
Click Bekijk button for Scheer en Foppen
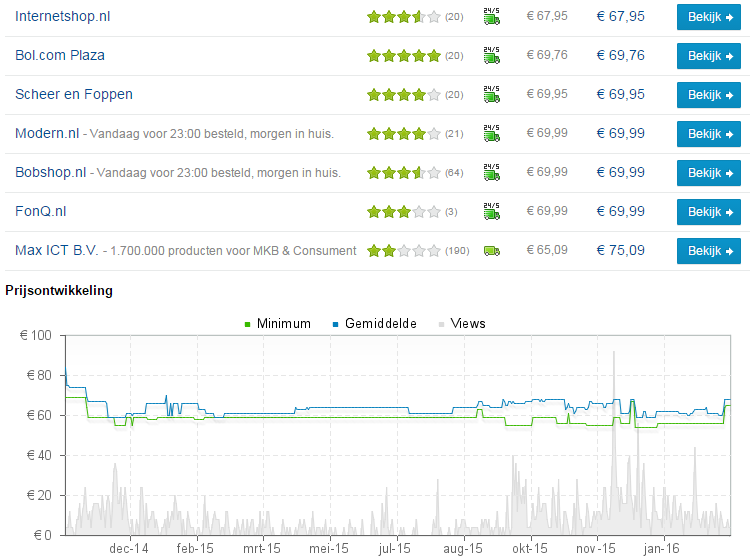(709, 95)
